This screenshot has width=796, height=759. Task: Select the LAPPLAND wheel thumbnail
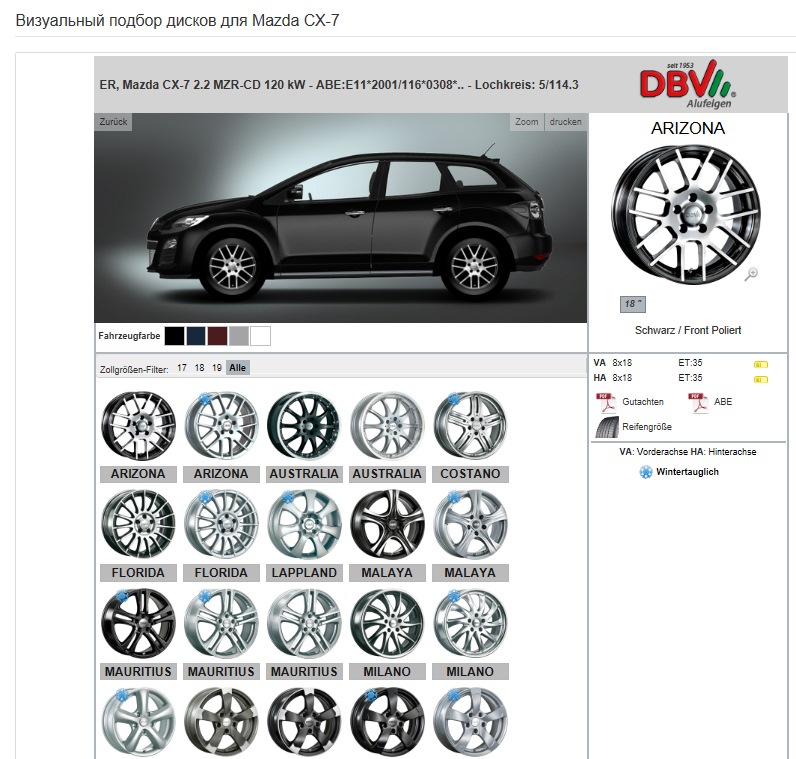[304, 524]
